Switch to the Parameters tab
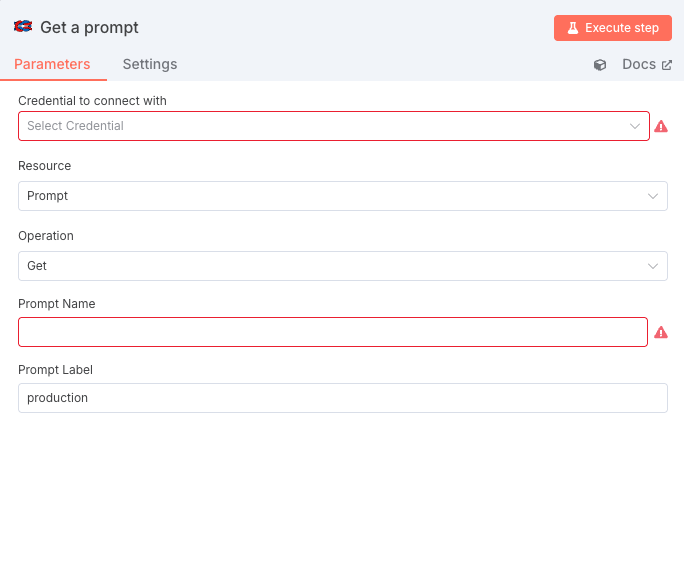The image size is (684, 580). pos(52,64)
